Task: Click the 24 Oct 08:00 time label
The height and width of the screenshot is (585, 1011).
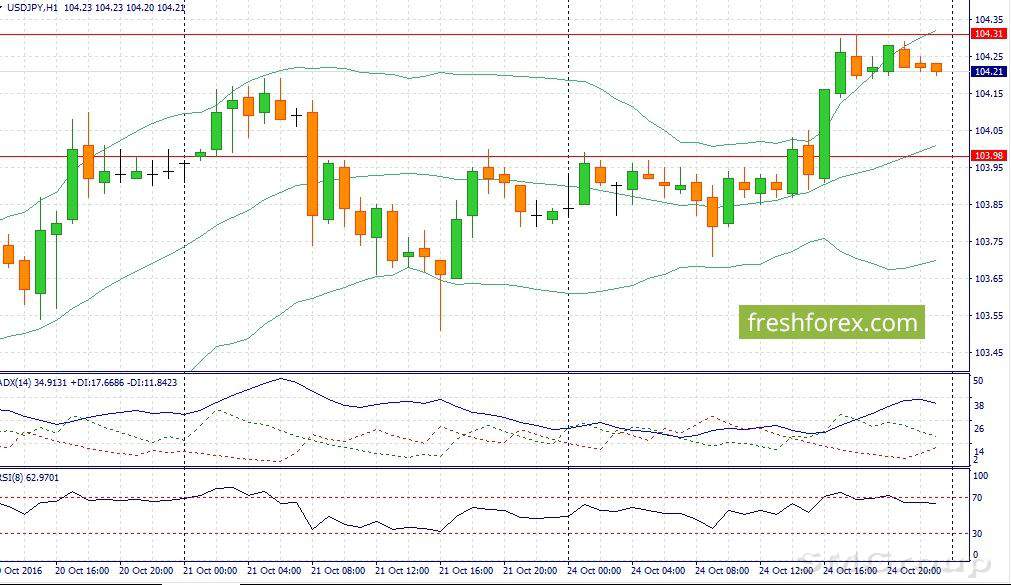Action: click(x=721, y=571)
